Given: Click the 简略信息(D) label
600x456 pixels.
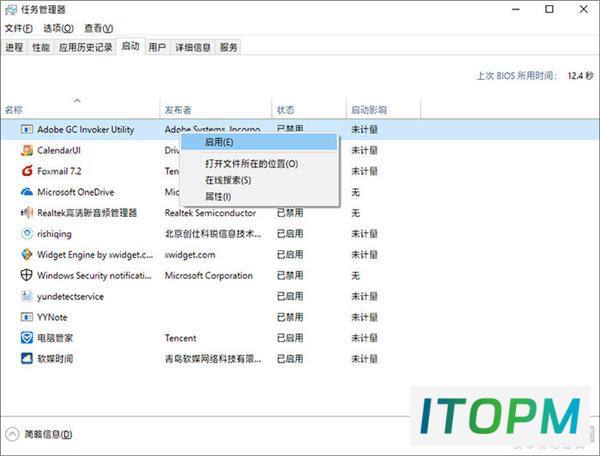Looking at the screenshot, I should 48,434.
